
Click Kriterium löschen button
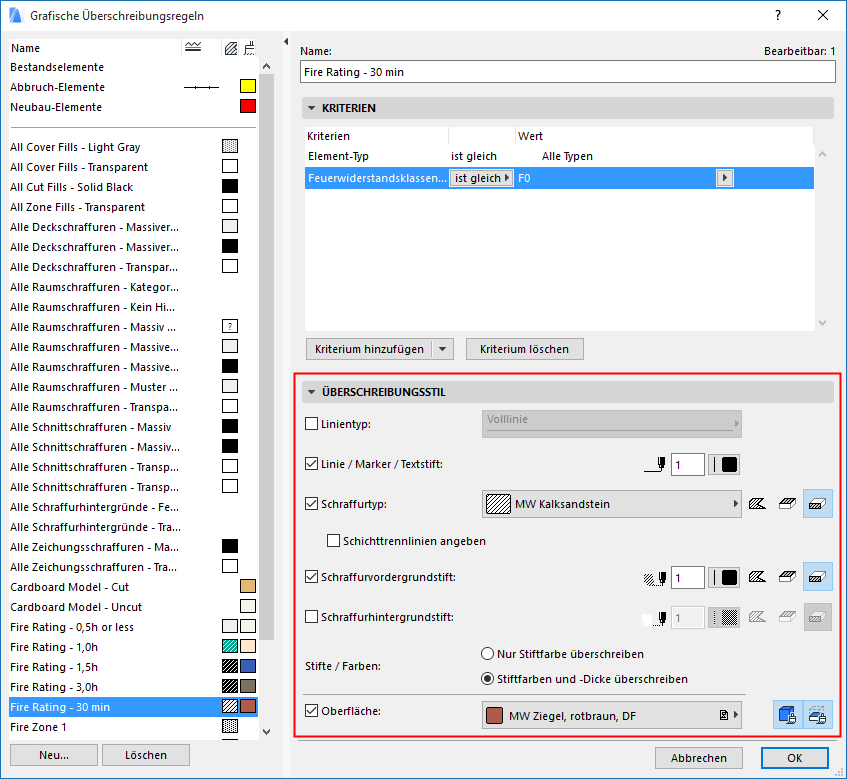pos(525,349)
